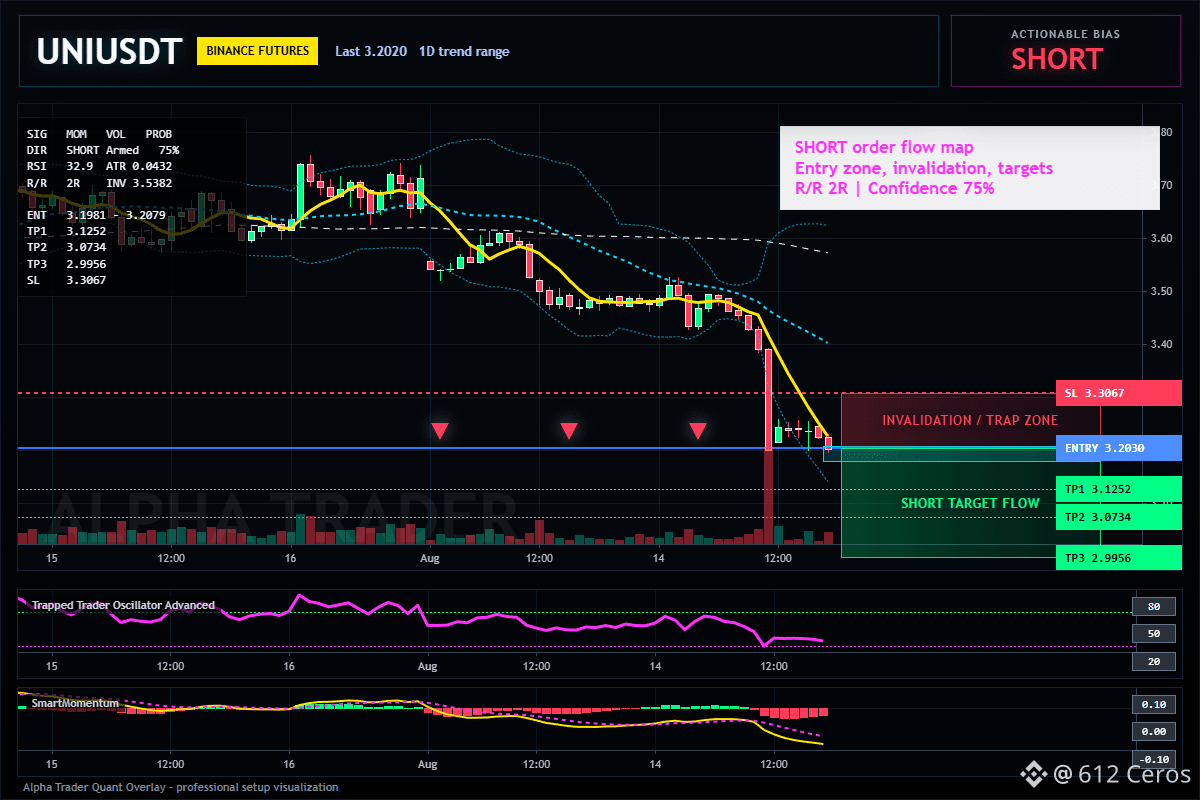This screenshot has width=1200, height=800.
Task: Click the Alpha Trader Quant Overlay footer text
Action: tap(181, 787)
